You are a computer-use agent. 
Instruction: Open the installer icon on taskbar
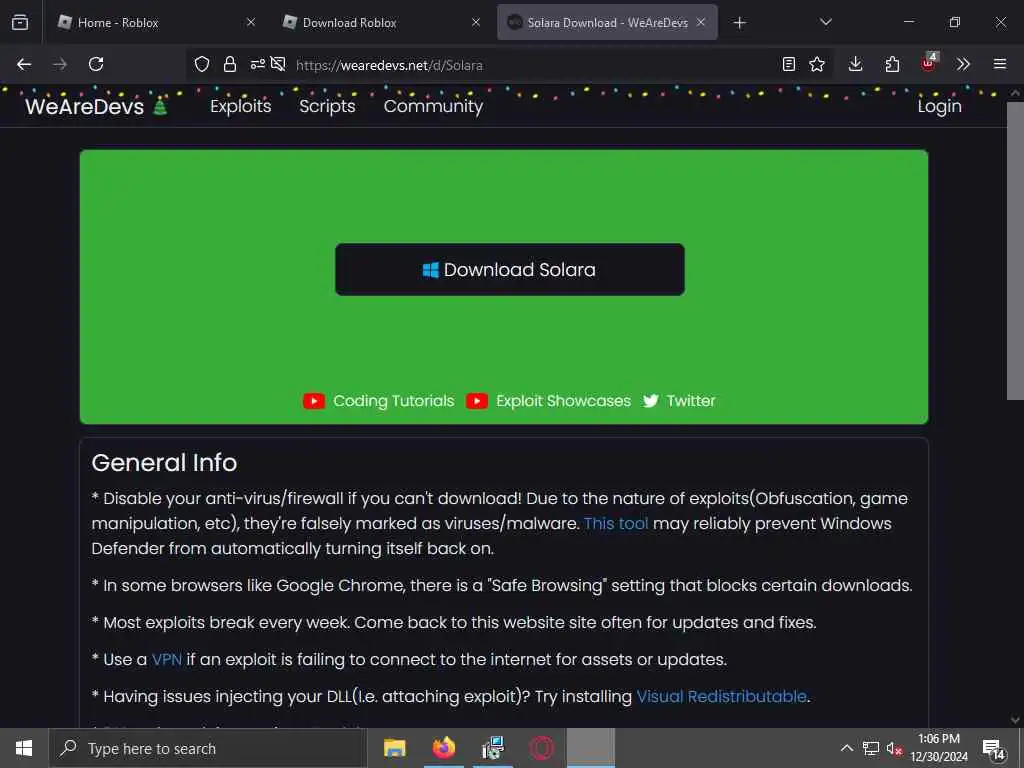[x=492, y=748]
